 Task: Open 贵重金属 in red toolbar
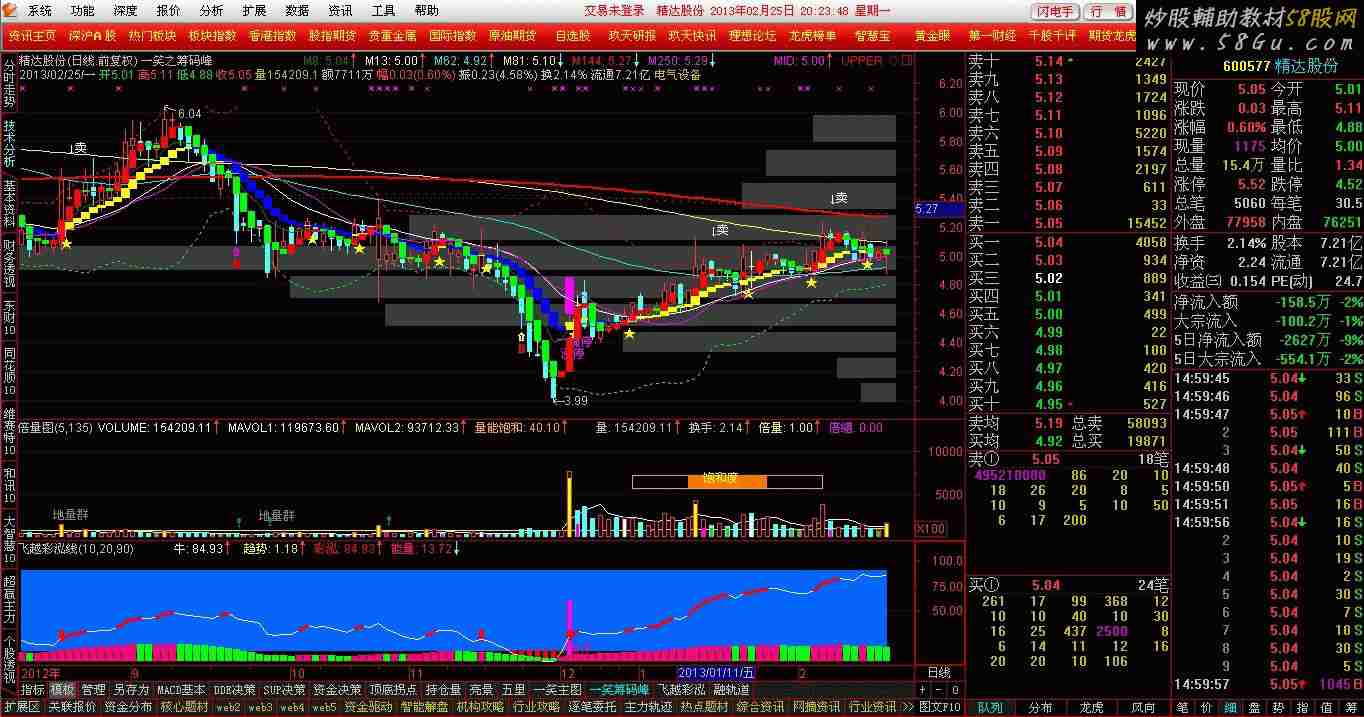392,35
